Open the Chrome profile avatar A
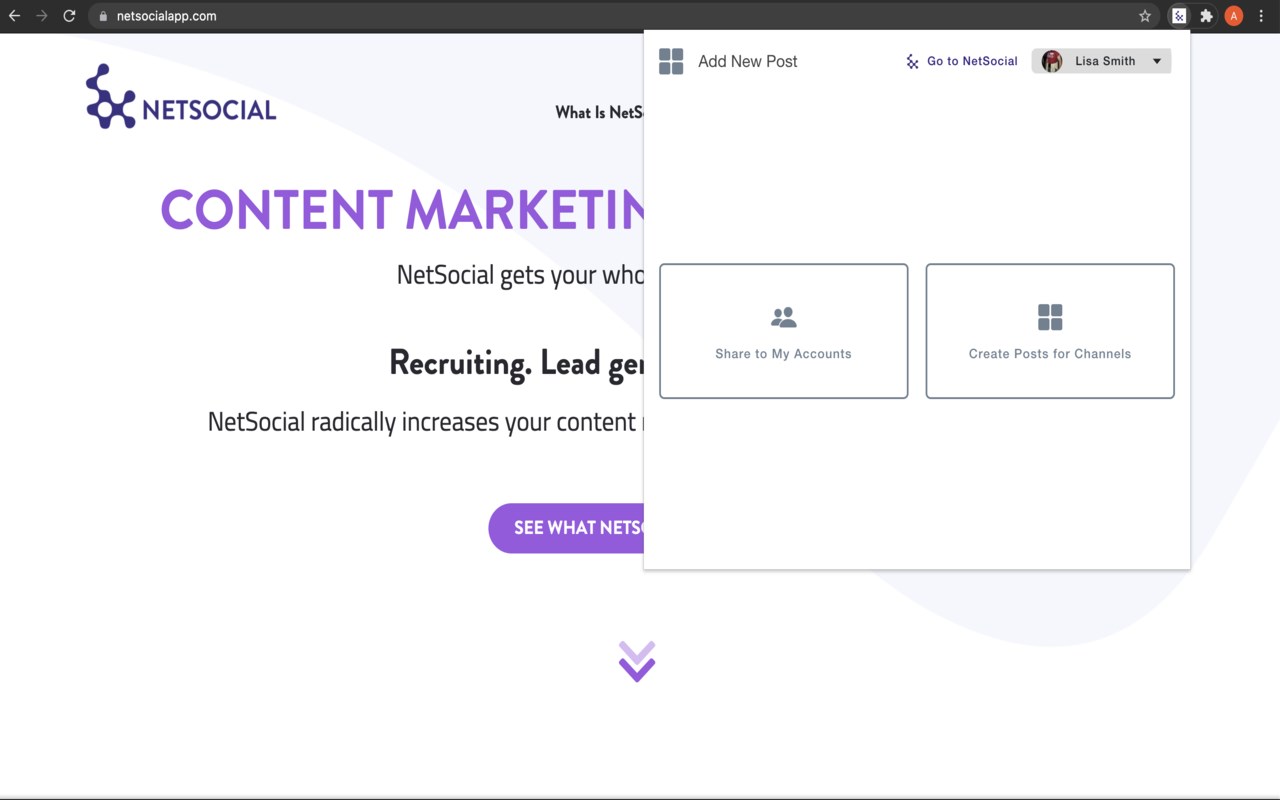The height and width of the screenshot is (800, 1280). tap(1234, 16)
